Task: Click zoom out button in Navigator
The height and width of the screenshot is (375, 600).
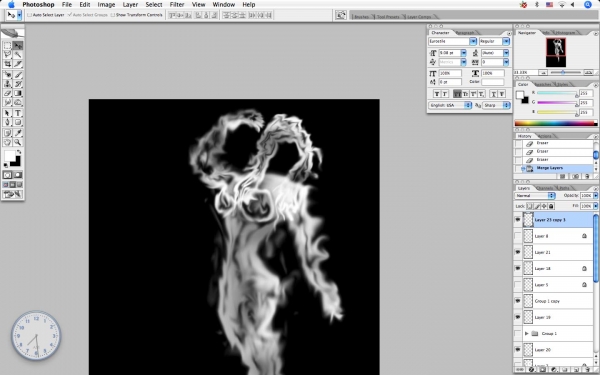Action: coord(543,72)
